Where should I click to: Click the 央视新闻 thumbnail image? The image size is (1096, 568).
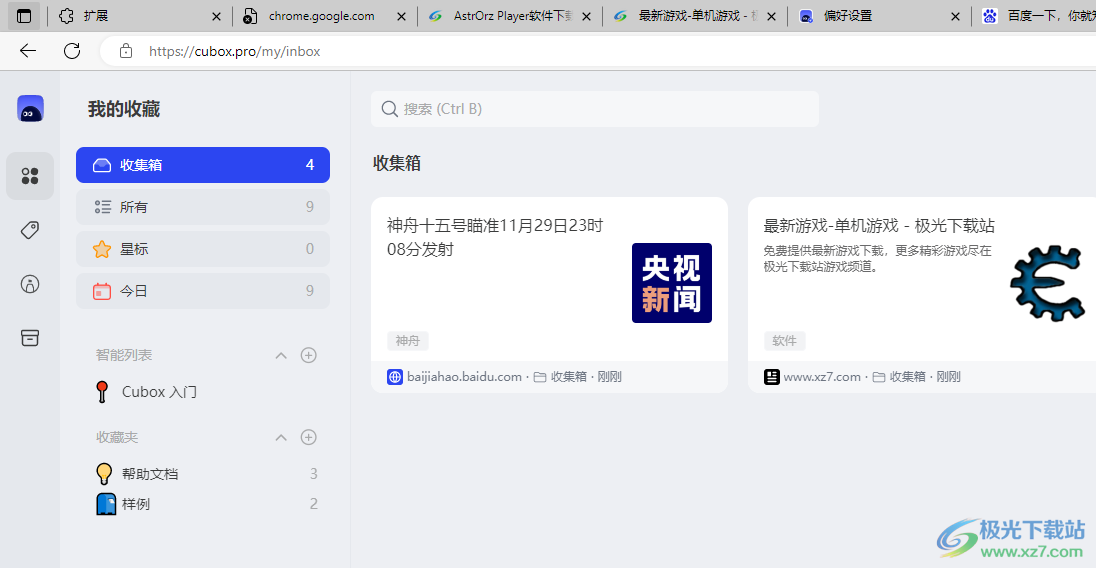(x=672, y=283)
